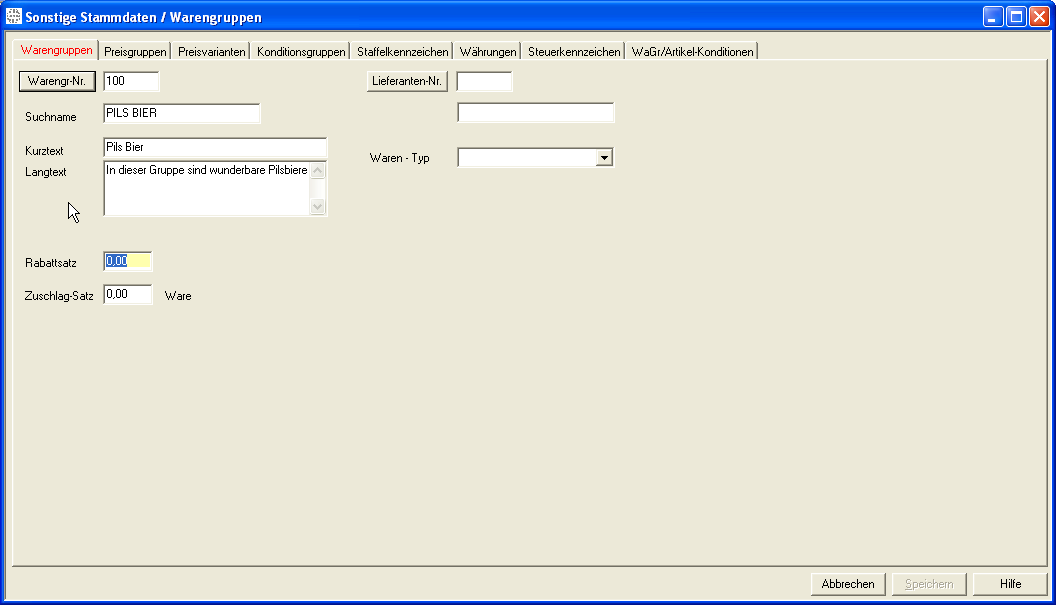This screenshot has height=605, width=1056.
Task: Open the WaGr/Artikel-Konditionen tab
Action: (692, 51)
